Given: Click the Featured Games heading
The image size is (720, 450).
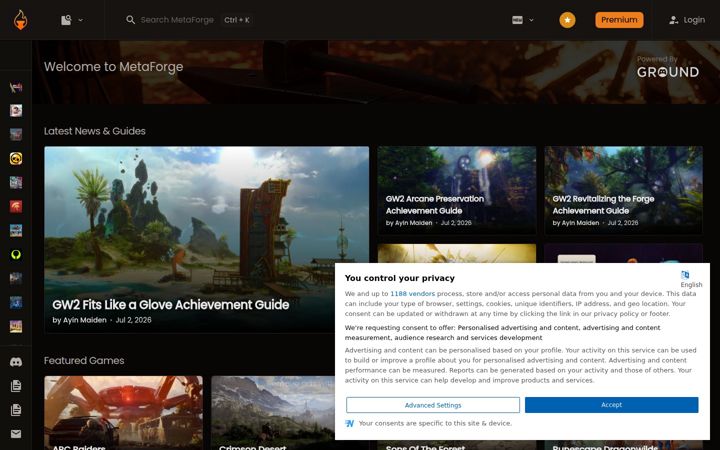Looking at the screenshot, I should click(x=84, y=360).
